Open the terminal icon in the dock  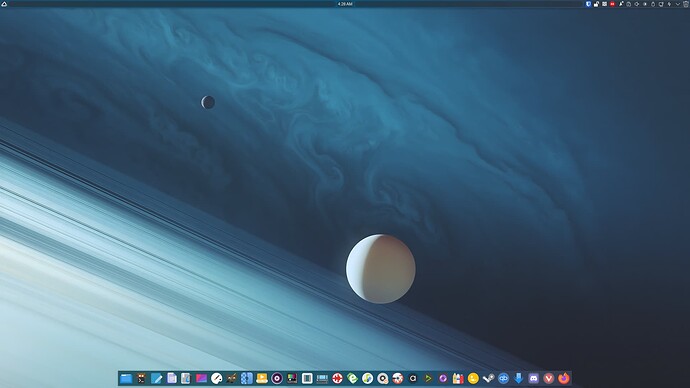141,378
